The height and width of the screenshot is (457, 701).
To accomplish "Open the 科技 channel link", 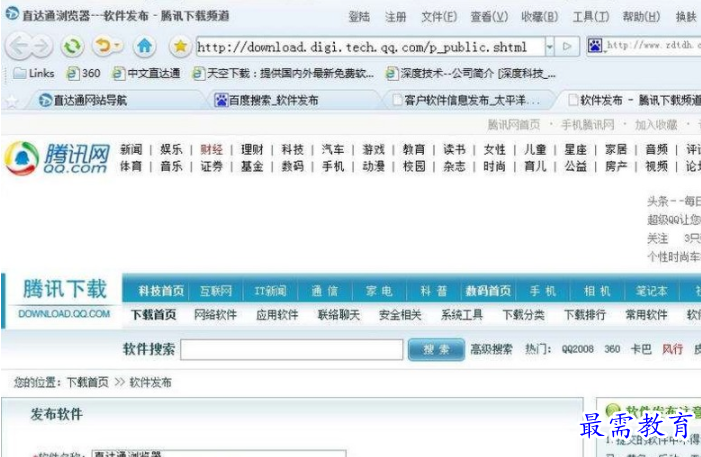I will tap(292, 149).
